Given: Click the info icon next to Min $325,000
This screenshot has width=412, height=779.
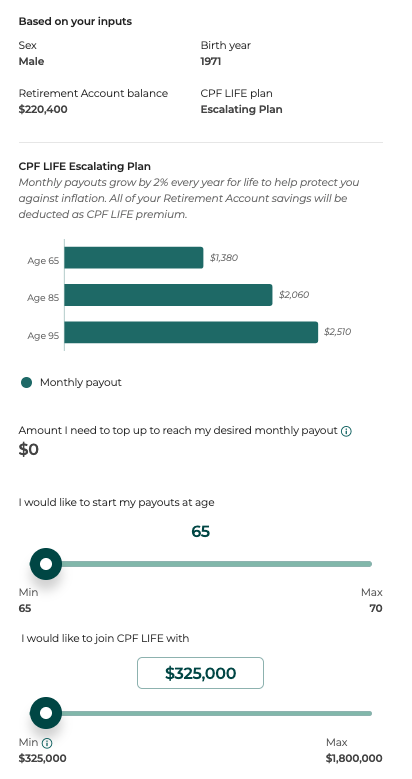Looking at the screenshot, I should 47,743.
